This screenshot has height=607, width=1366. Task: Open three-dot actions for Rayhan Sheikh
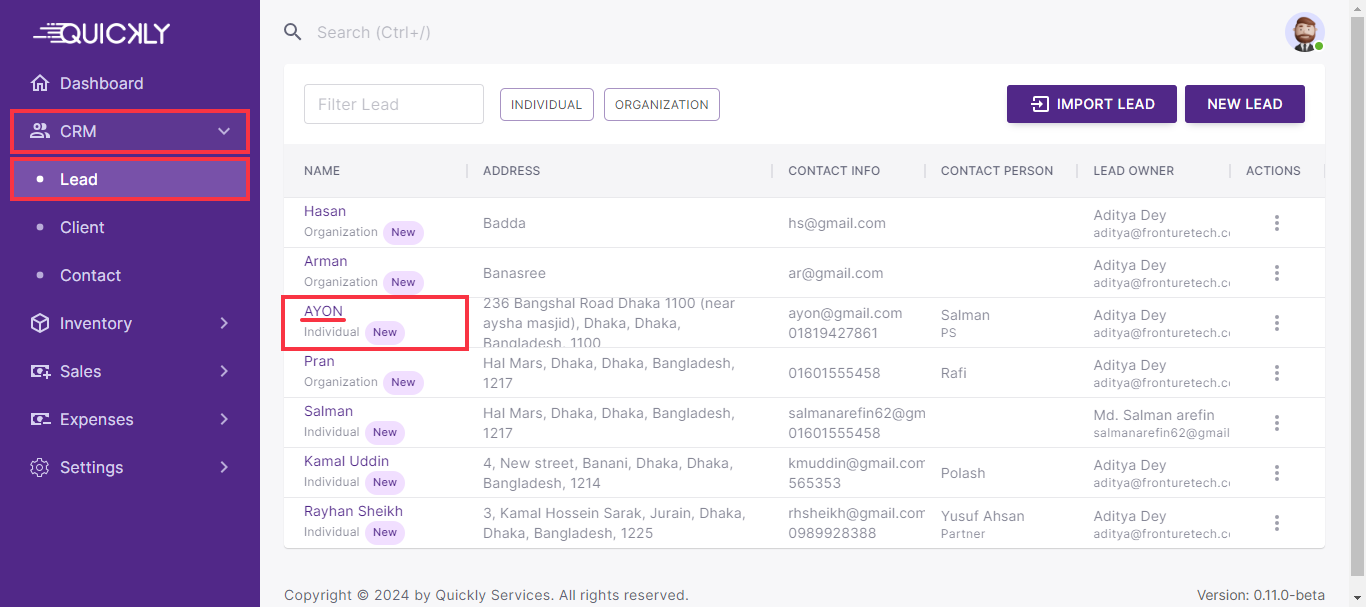[x=1276, y=523]
